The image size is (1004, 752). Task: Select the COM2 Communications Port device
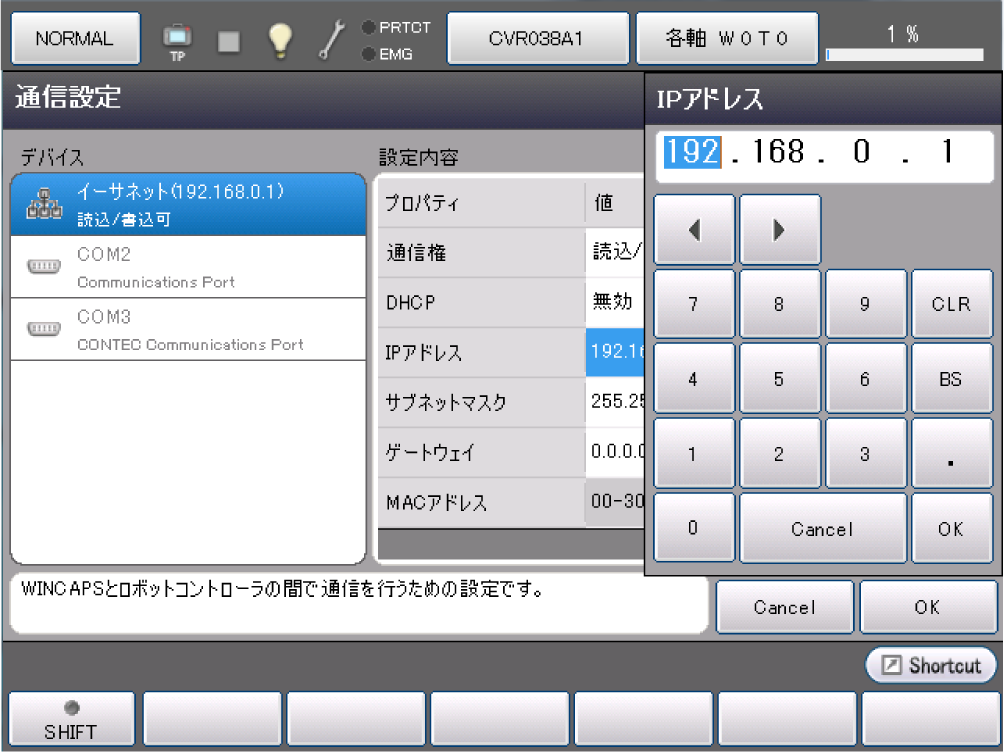click(188, 267)
